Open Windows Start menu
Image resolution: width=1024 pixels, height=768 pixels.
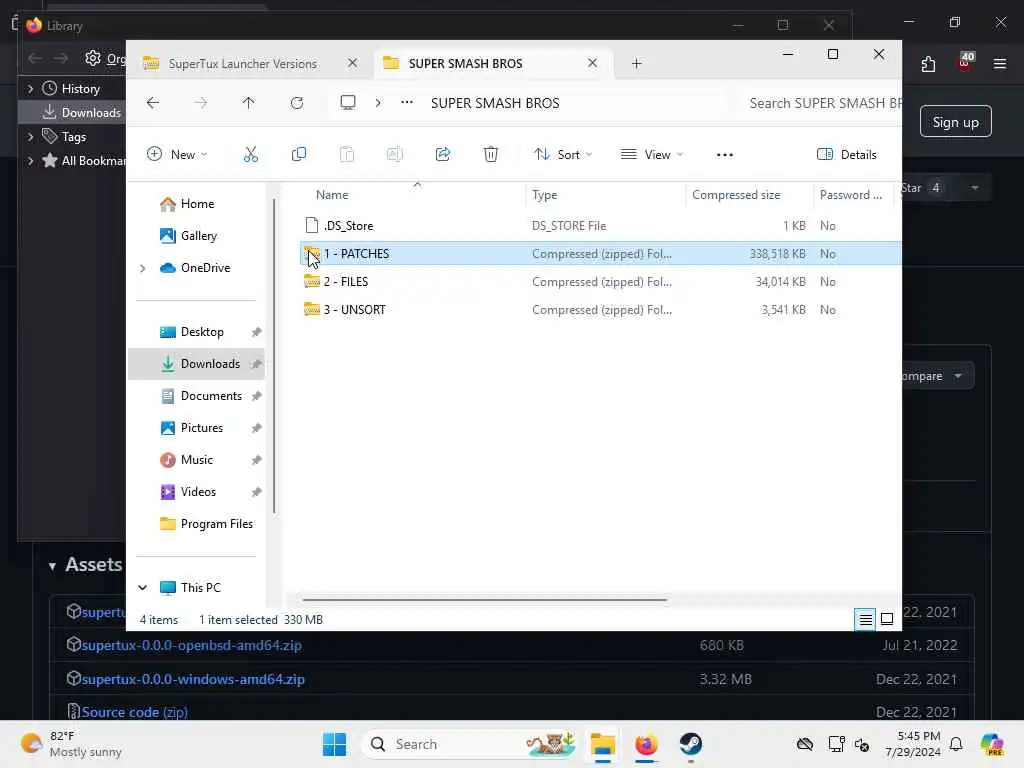pyautogui.click(x=334, y=744)
